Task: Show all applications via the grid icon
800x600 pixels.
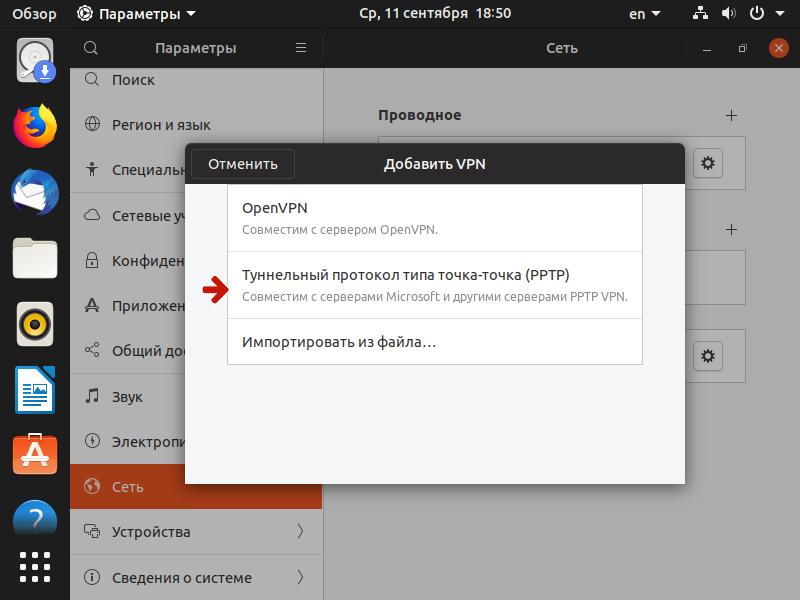Action: [x=34, y=566]
